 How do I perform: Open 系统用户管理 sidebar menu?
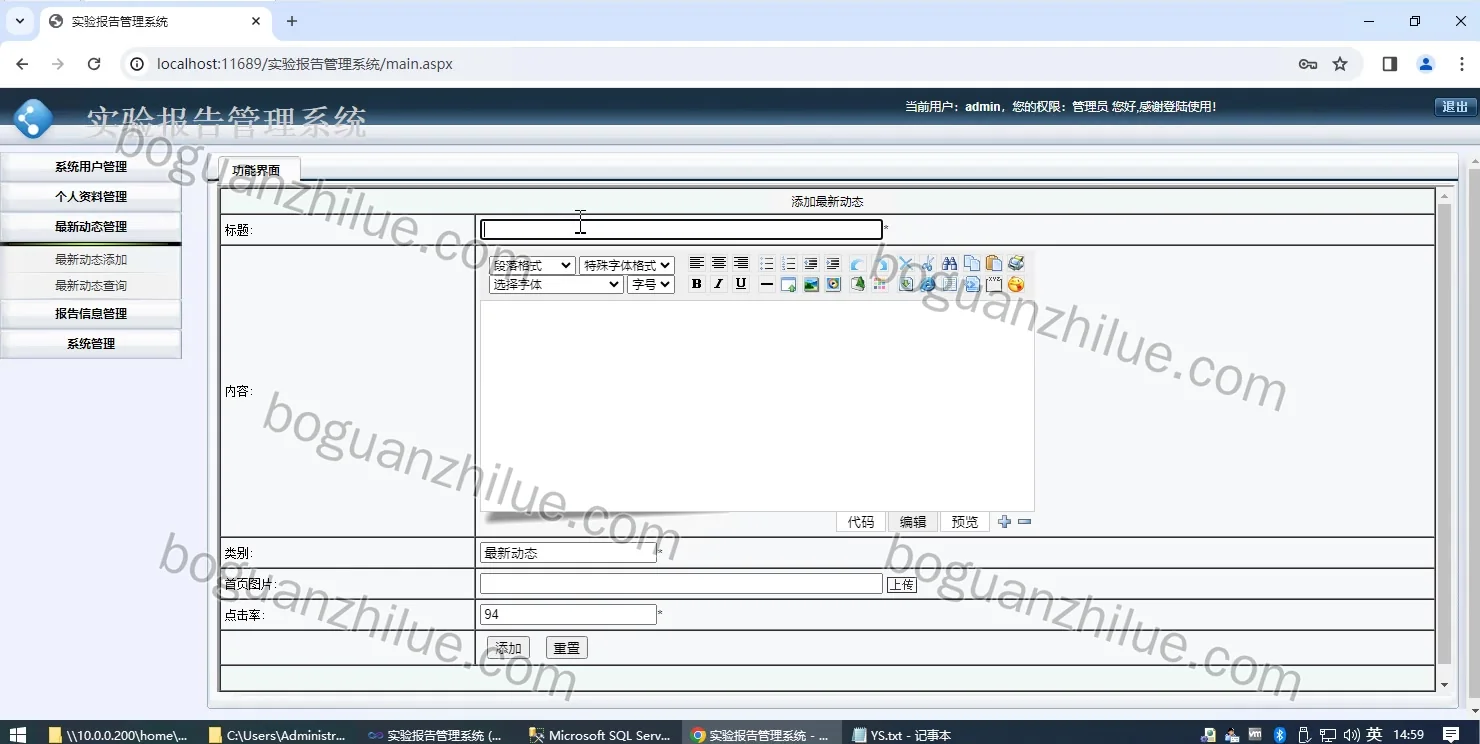pos(91,167)
